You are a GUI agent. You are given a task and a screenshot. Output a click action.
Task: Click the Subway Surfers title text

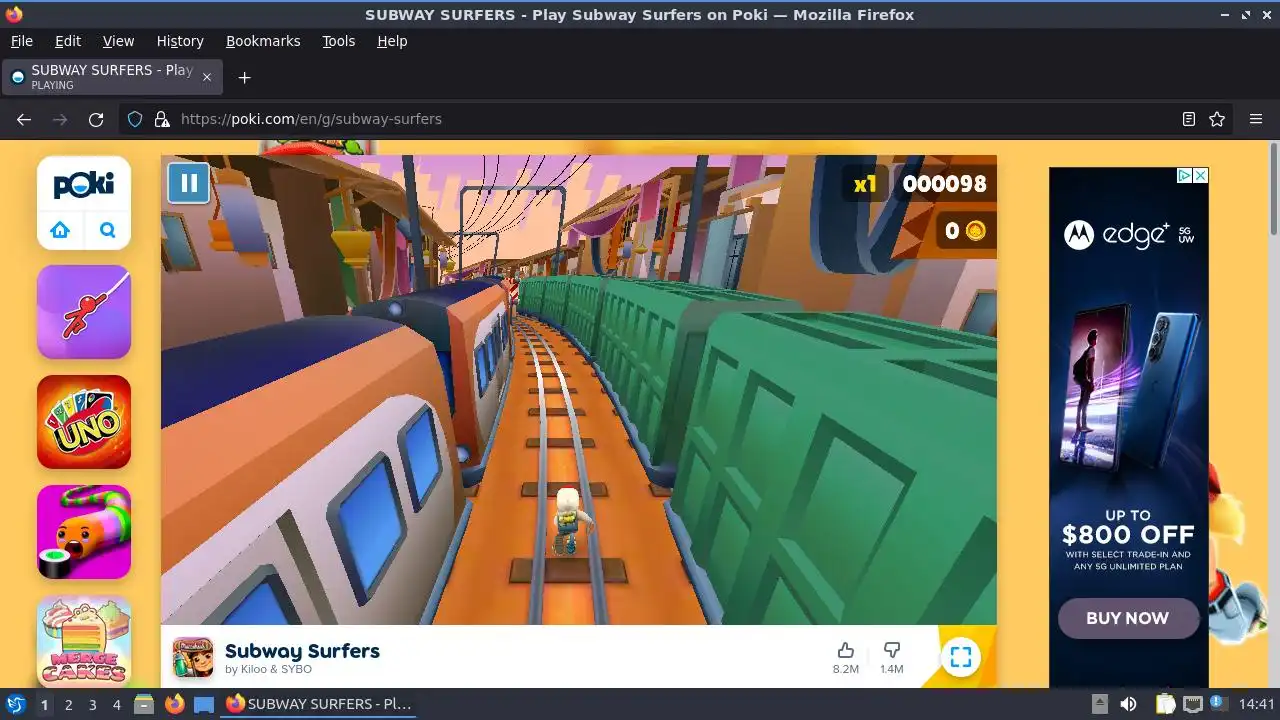pos(302,651)
